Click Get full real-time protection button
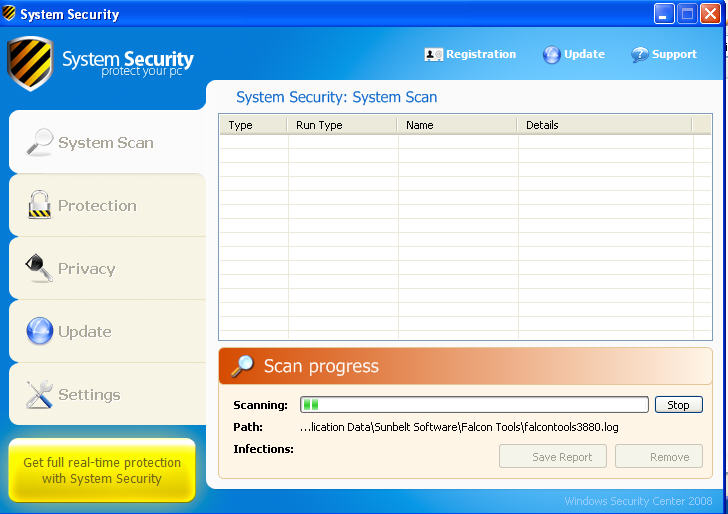This screenshot has height=514, width=728. pyautogui.click(x=102, y=470)
